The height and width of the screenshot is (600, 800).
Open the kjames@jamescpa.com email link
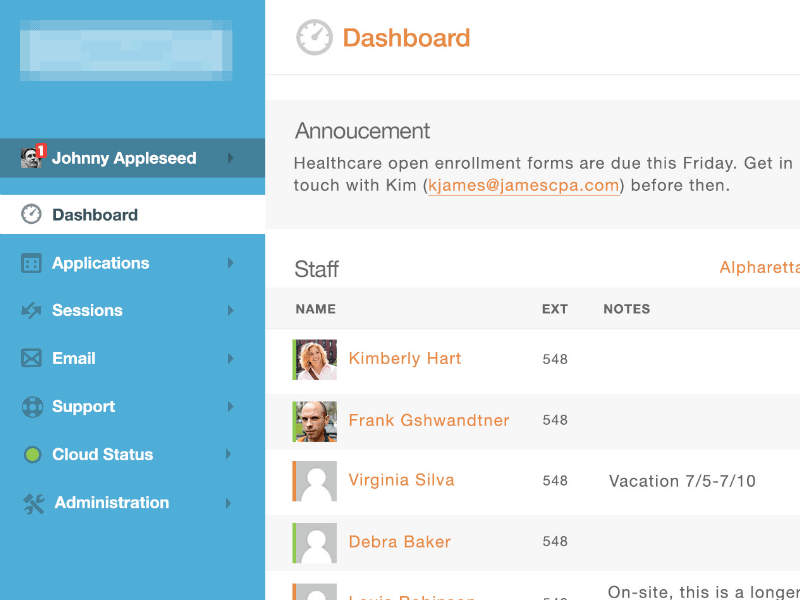[523, 185]
